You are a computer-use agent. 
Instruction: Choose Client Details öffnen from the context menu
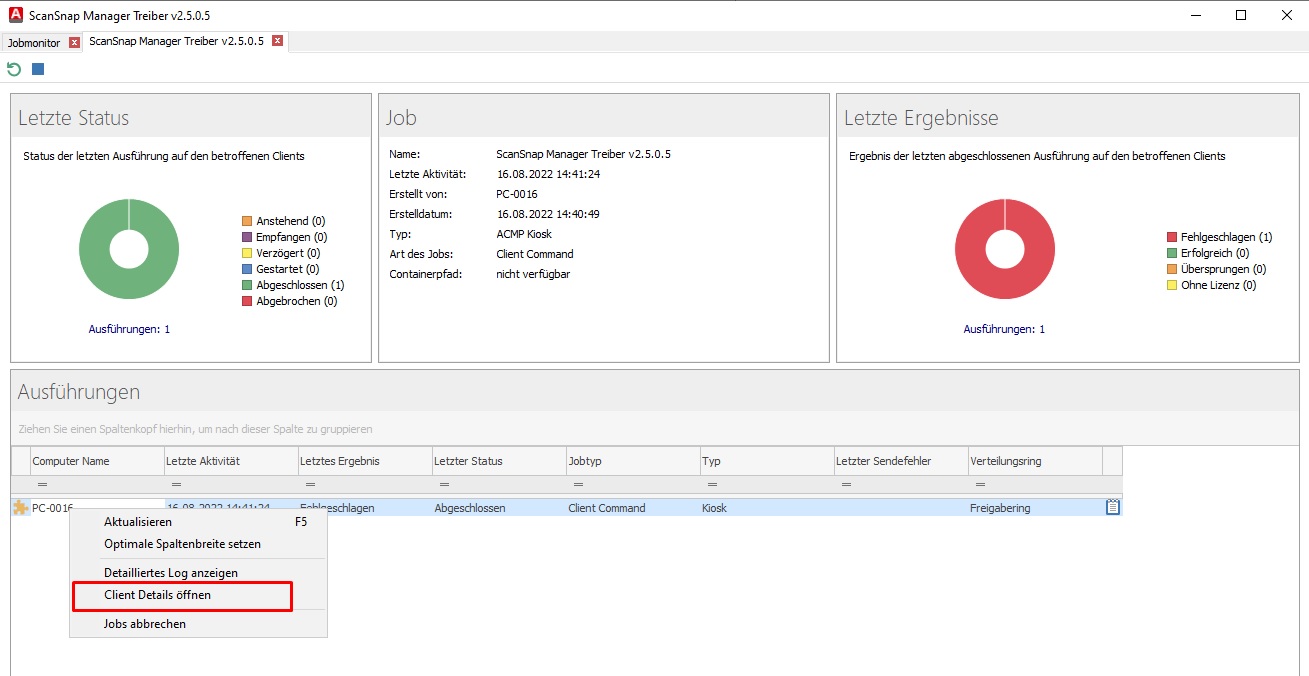click(157, 595)
